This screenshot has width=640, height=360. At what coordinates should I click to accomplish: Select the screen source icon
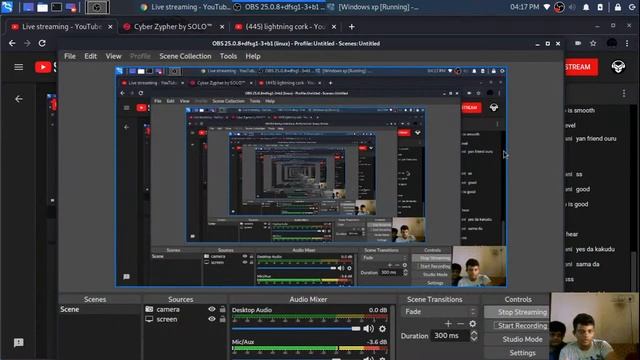click(149, 319)
